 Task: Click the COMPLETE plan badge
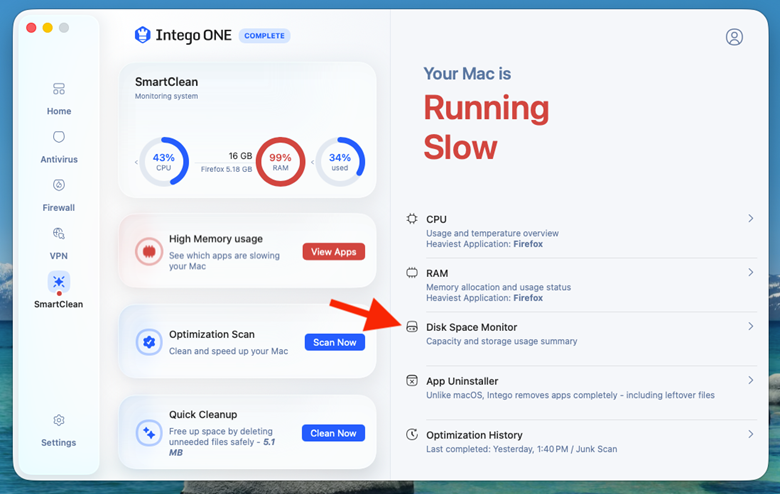(265, 36)
